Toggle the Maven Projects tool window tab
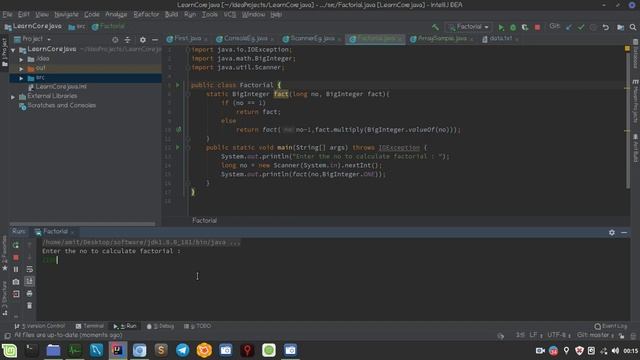 coord(636,101)
